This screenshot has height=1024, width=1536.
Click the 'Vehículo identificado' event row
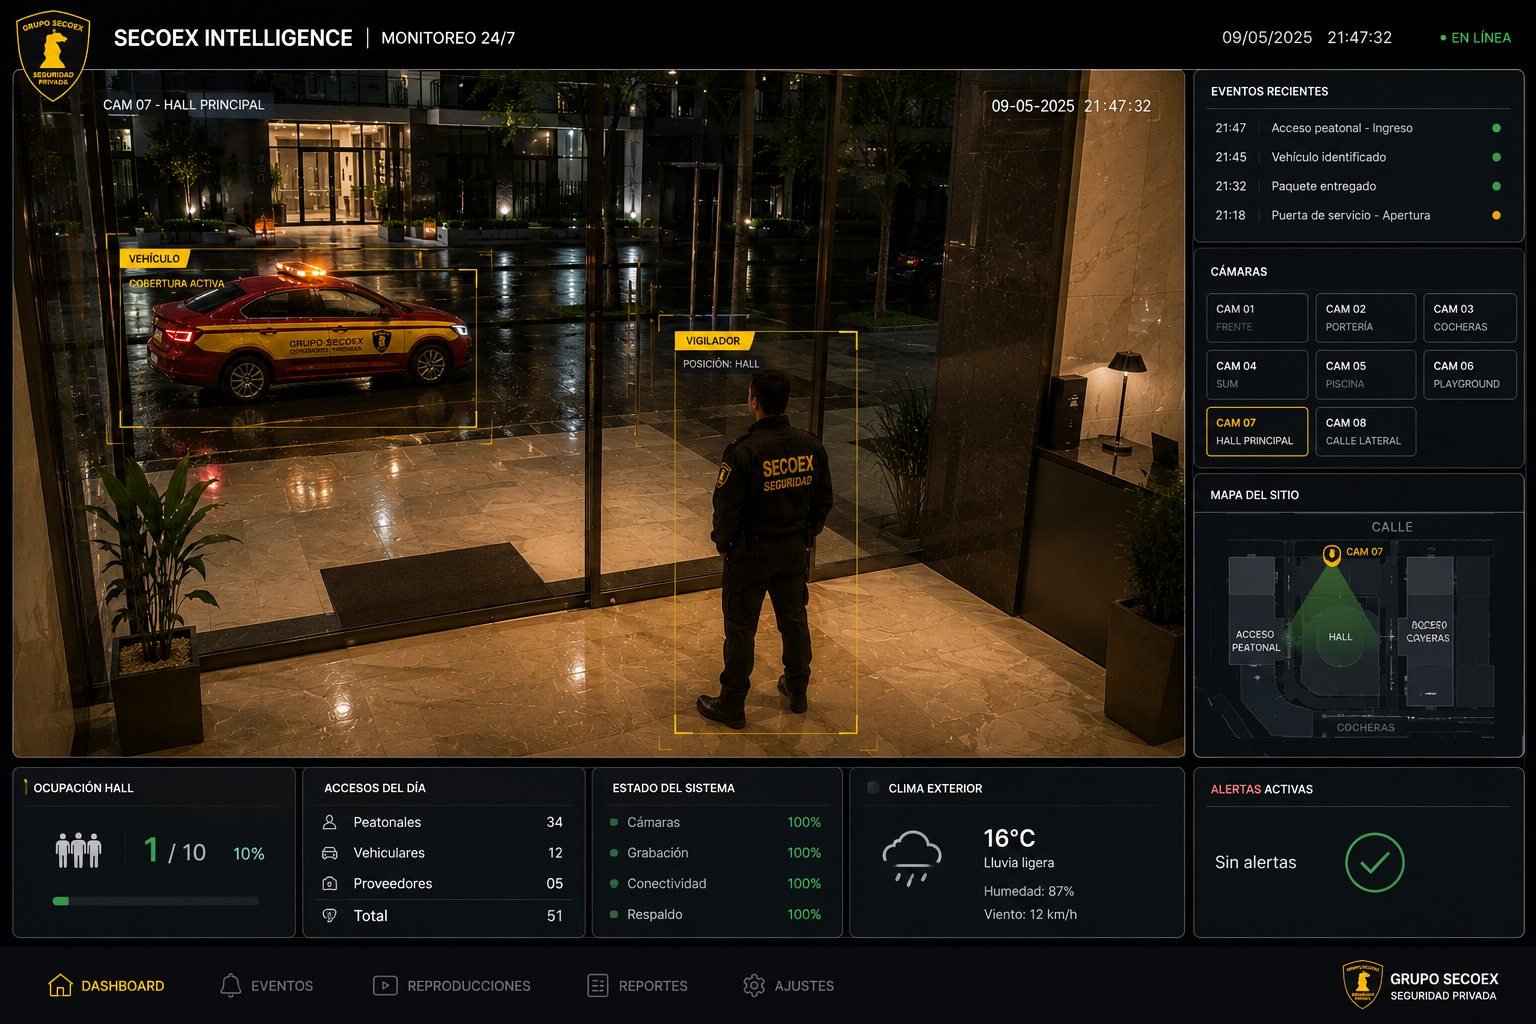(x=1358, y=157)
